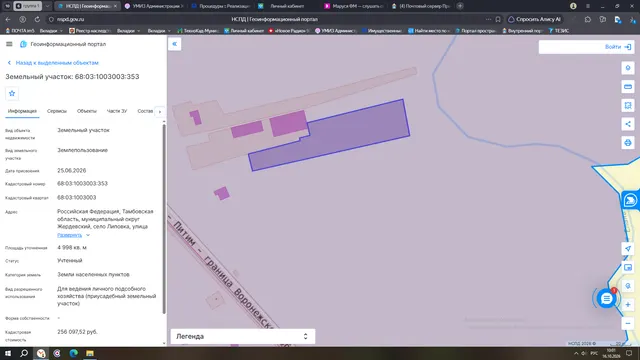Open Windows taskbar search

pyautogui.click(x=24, y=353)
